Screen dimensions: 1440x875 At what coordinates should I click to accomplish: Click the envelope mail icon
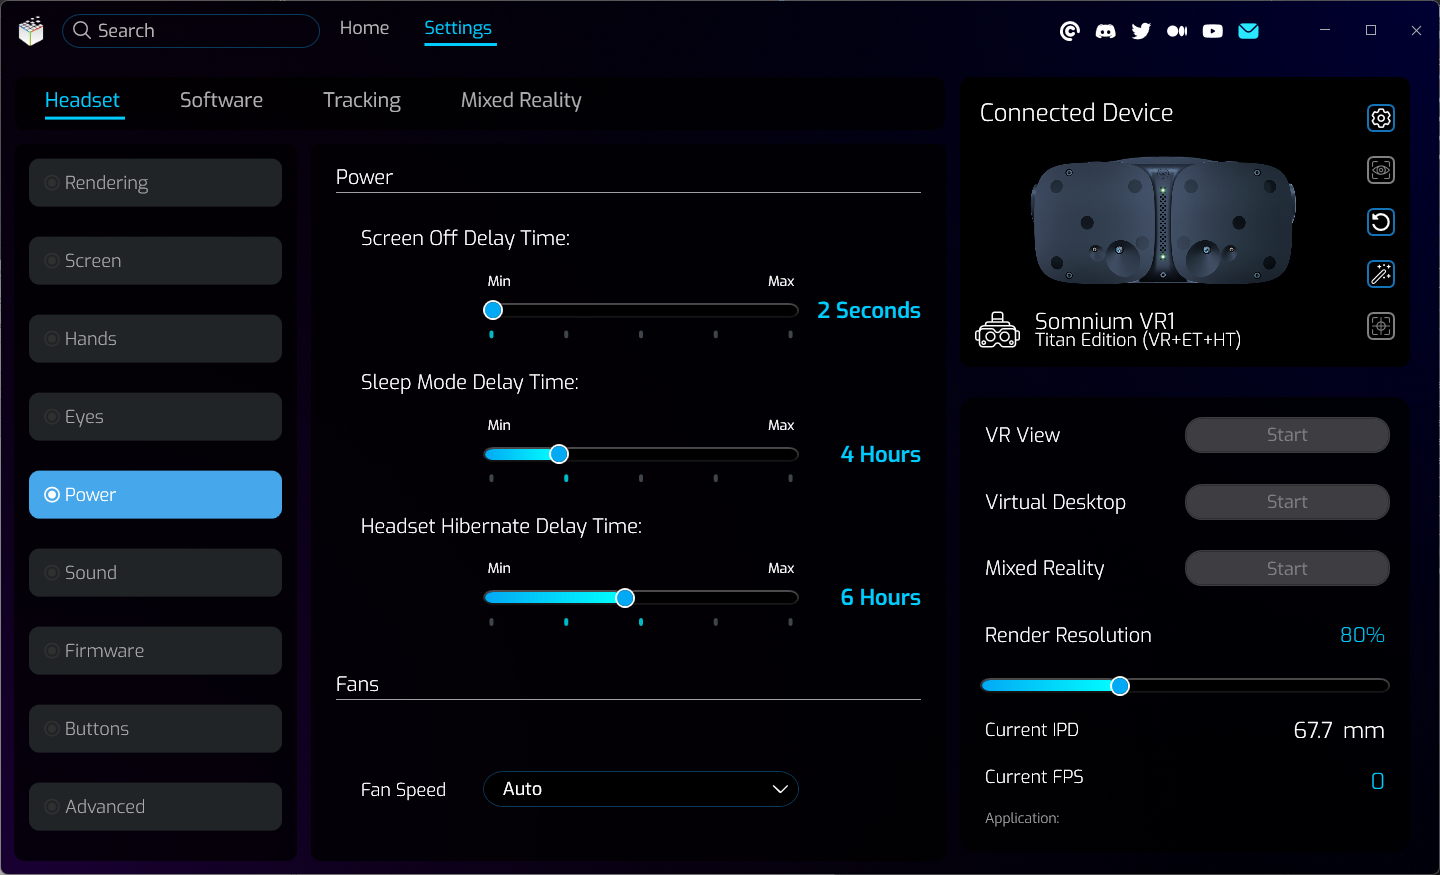point(1248,31)
